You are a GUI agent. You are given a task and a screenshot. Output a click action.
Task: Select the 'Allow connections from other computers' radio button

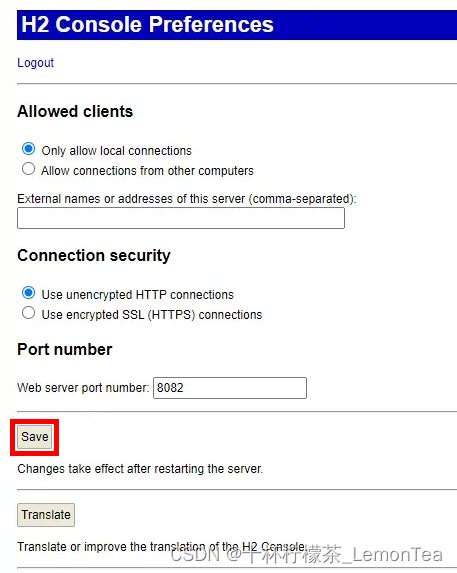[x=28, y=169]
